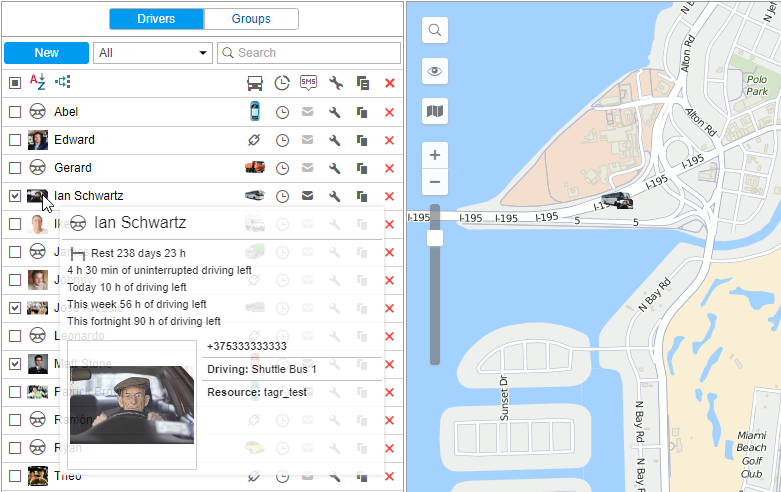Click the wrench header icon
This screenshot has width=781, height=492.
click(336, 83)
